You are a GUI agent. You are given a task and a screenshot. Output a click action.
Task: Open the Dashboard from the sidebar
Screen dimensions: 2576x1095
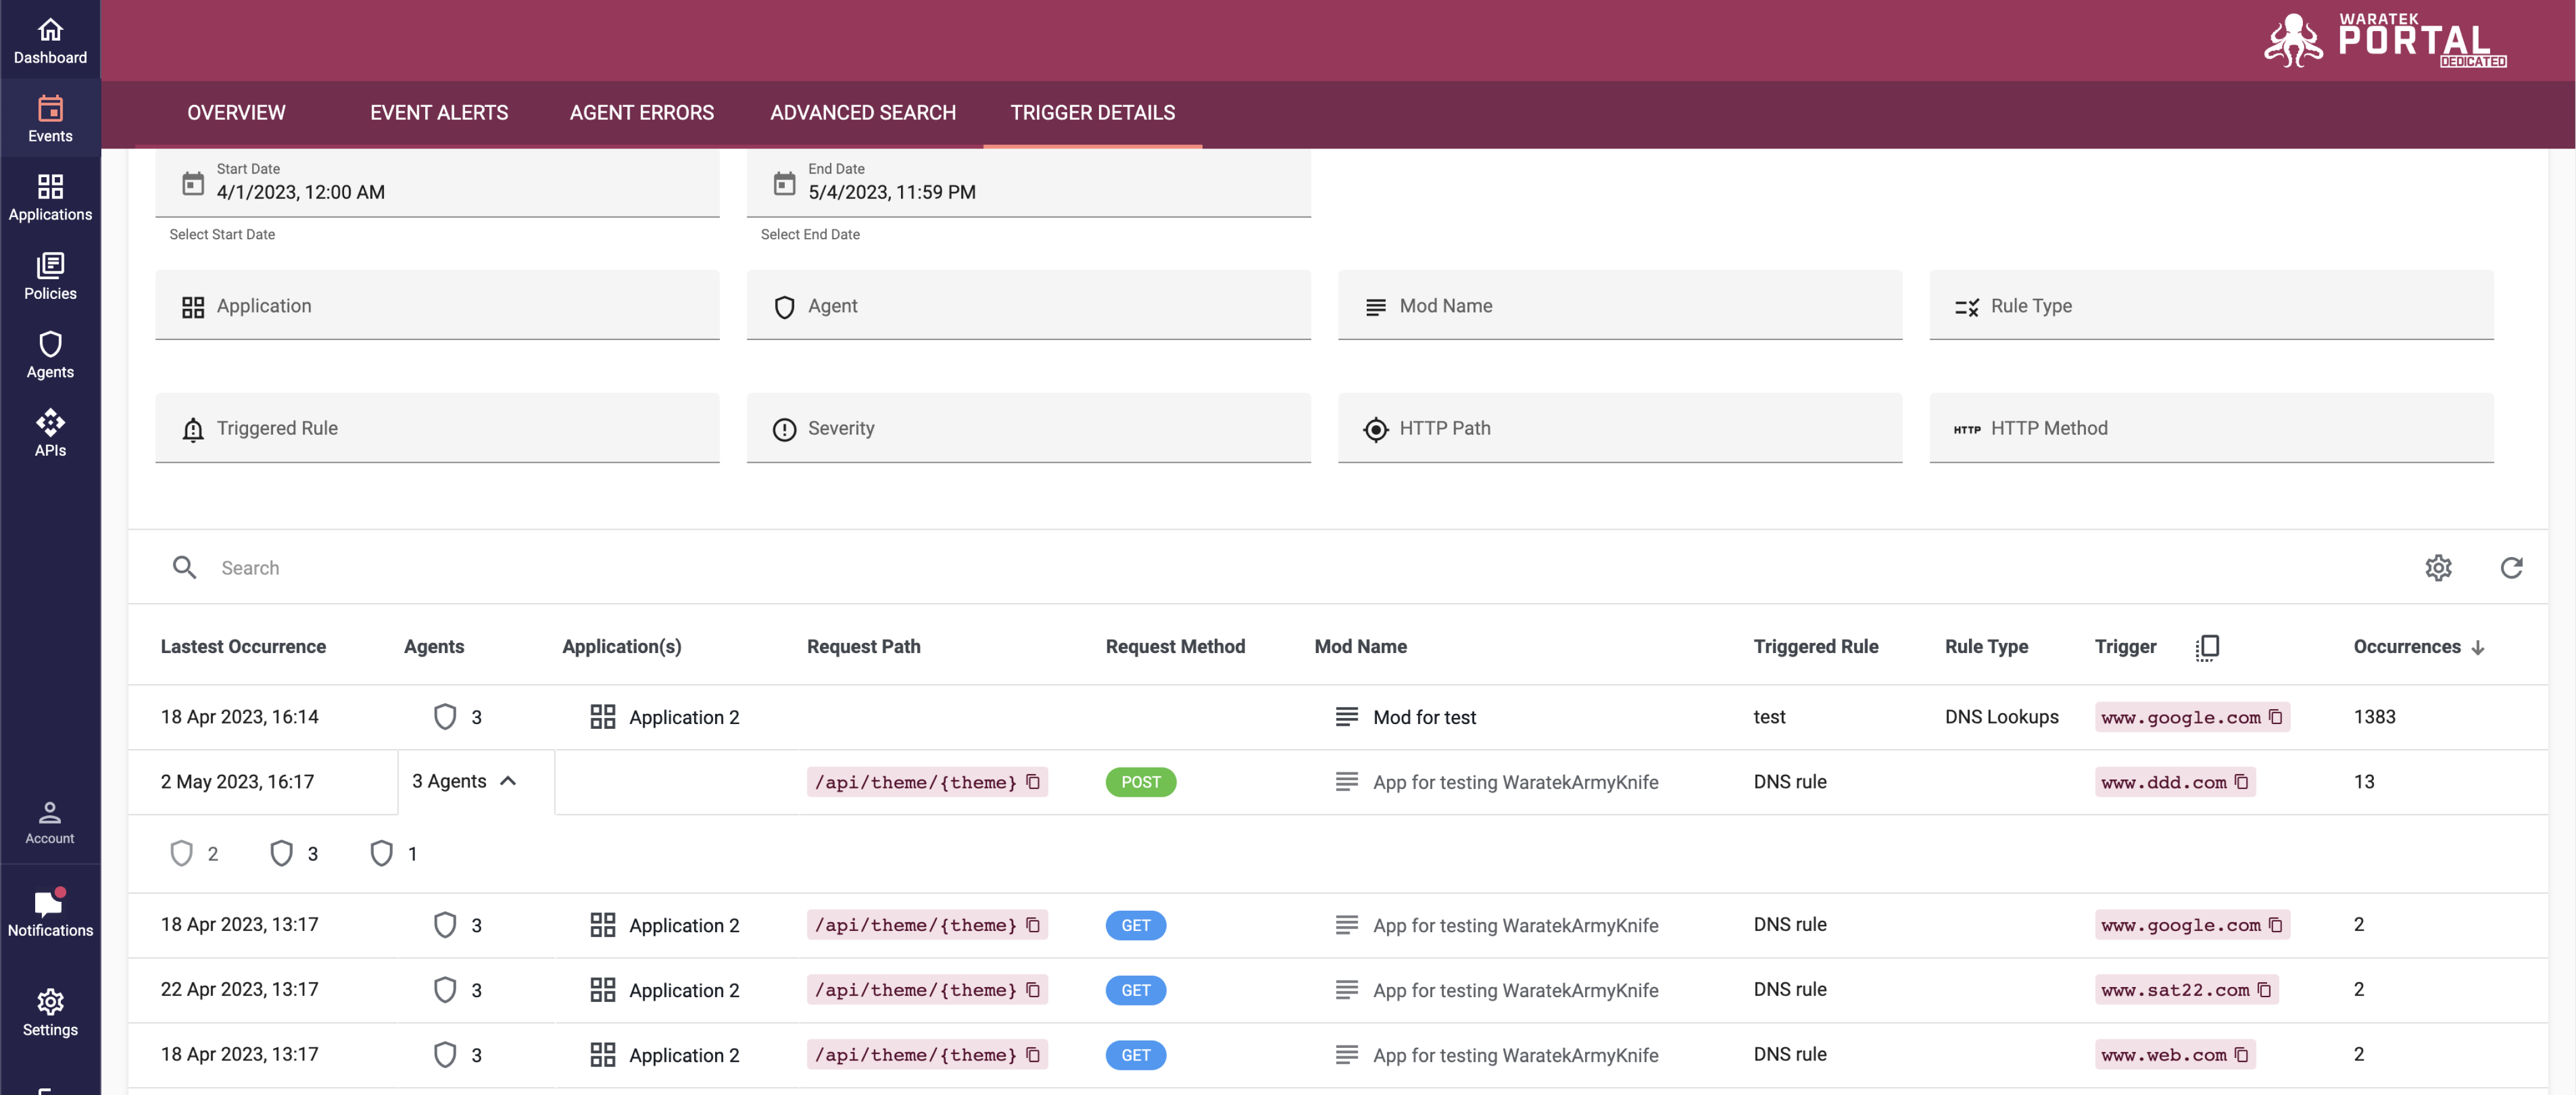pos(50,40)
